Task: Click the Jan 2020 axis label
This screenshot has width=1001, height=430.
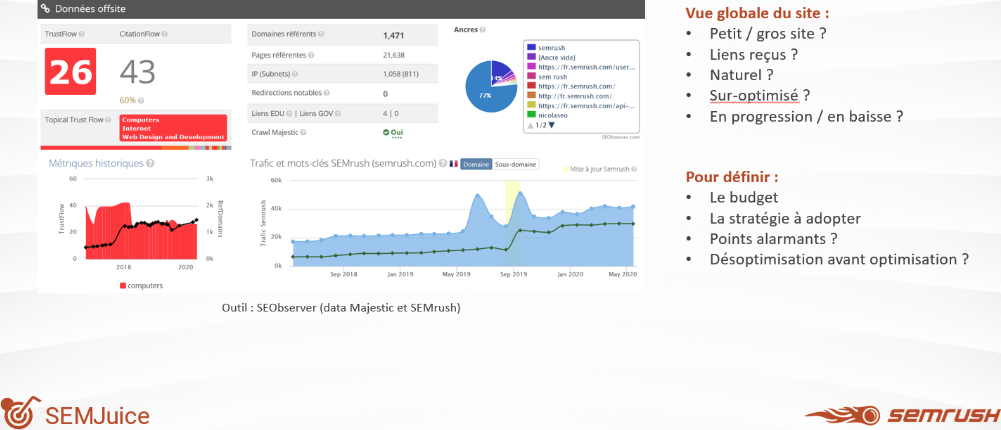Action: coord(569,274)
